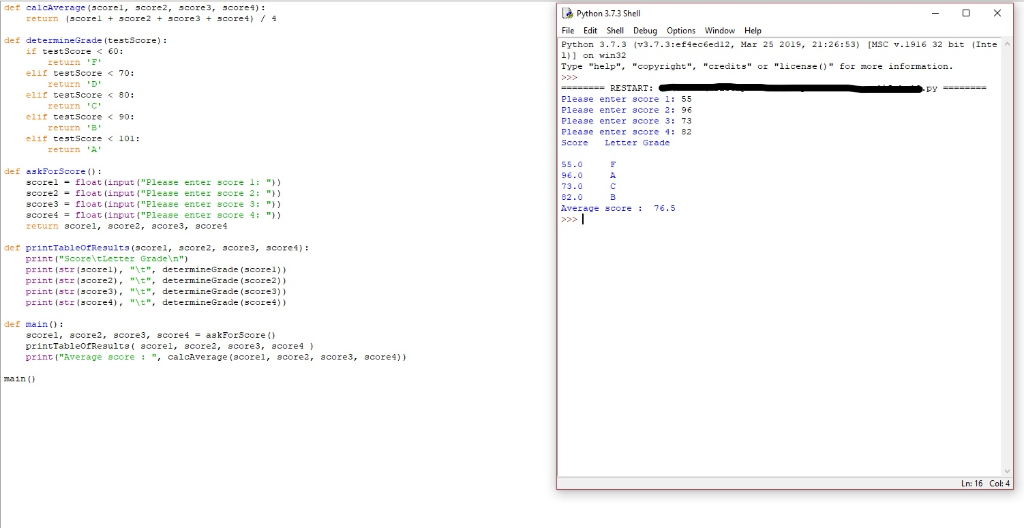This screenshot has width=1024, height=528.
Task: Click the print line with determineGrade(score4)
Action: coord(156,303)
